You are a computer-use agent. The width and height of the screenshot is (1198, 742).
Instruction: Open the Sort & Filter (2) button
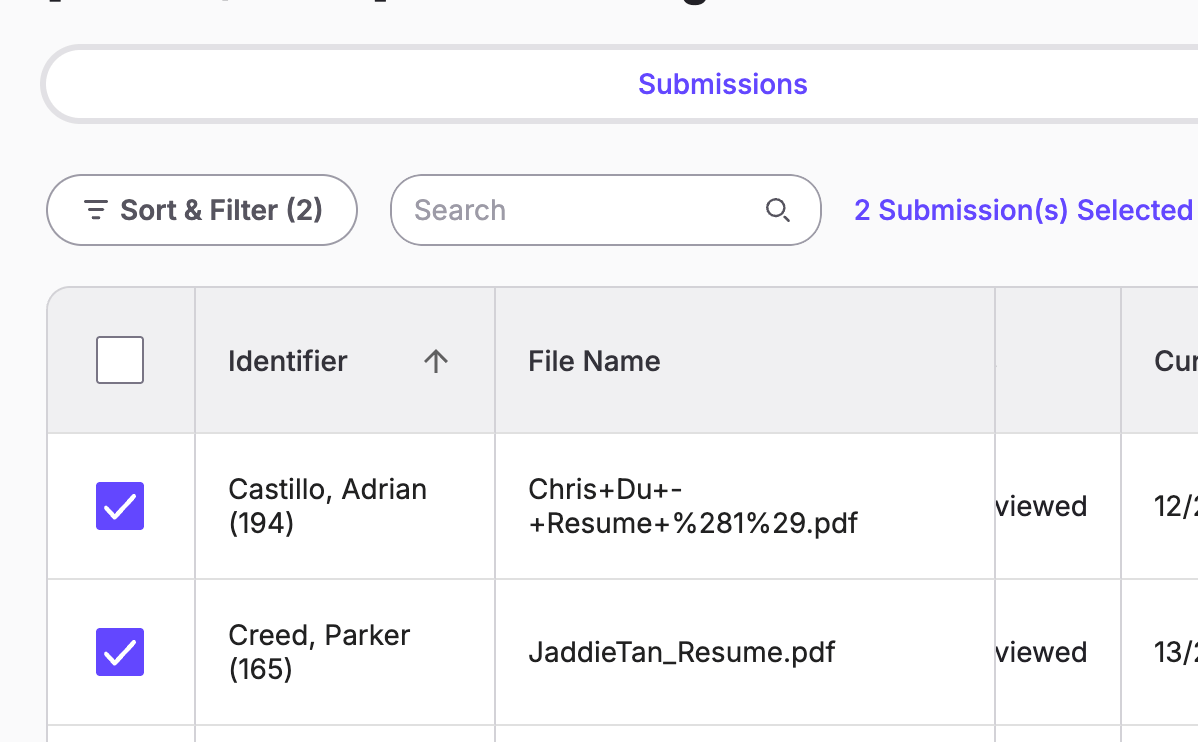click(202, 210)
